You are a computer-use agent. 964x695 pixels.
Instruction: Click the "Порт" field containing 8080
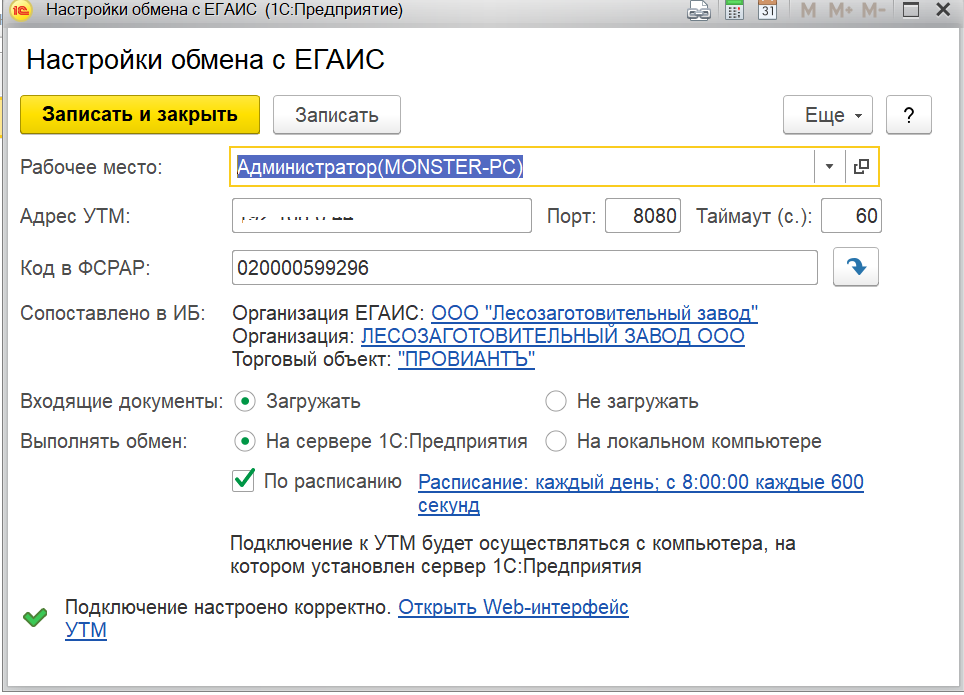tap(643, 216)
